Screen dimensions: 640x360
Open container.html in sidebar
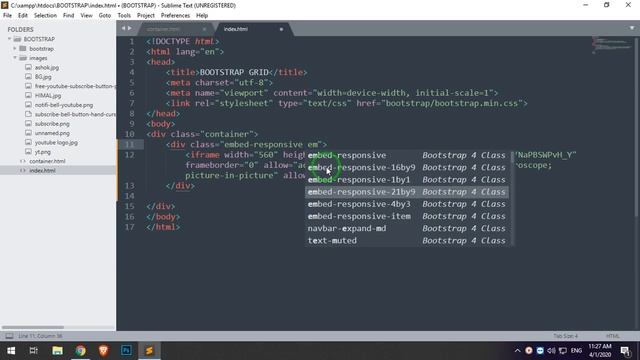(47, 161)
